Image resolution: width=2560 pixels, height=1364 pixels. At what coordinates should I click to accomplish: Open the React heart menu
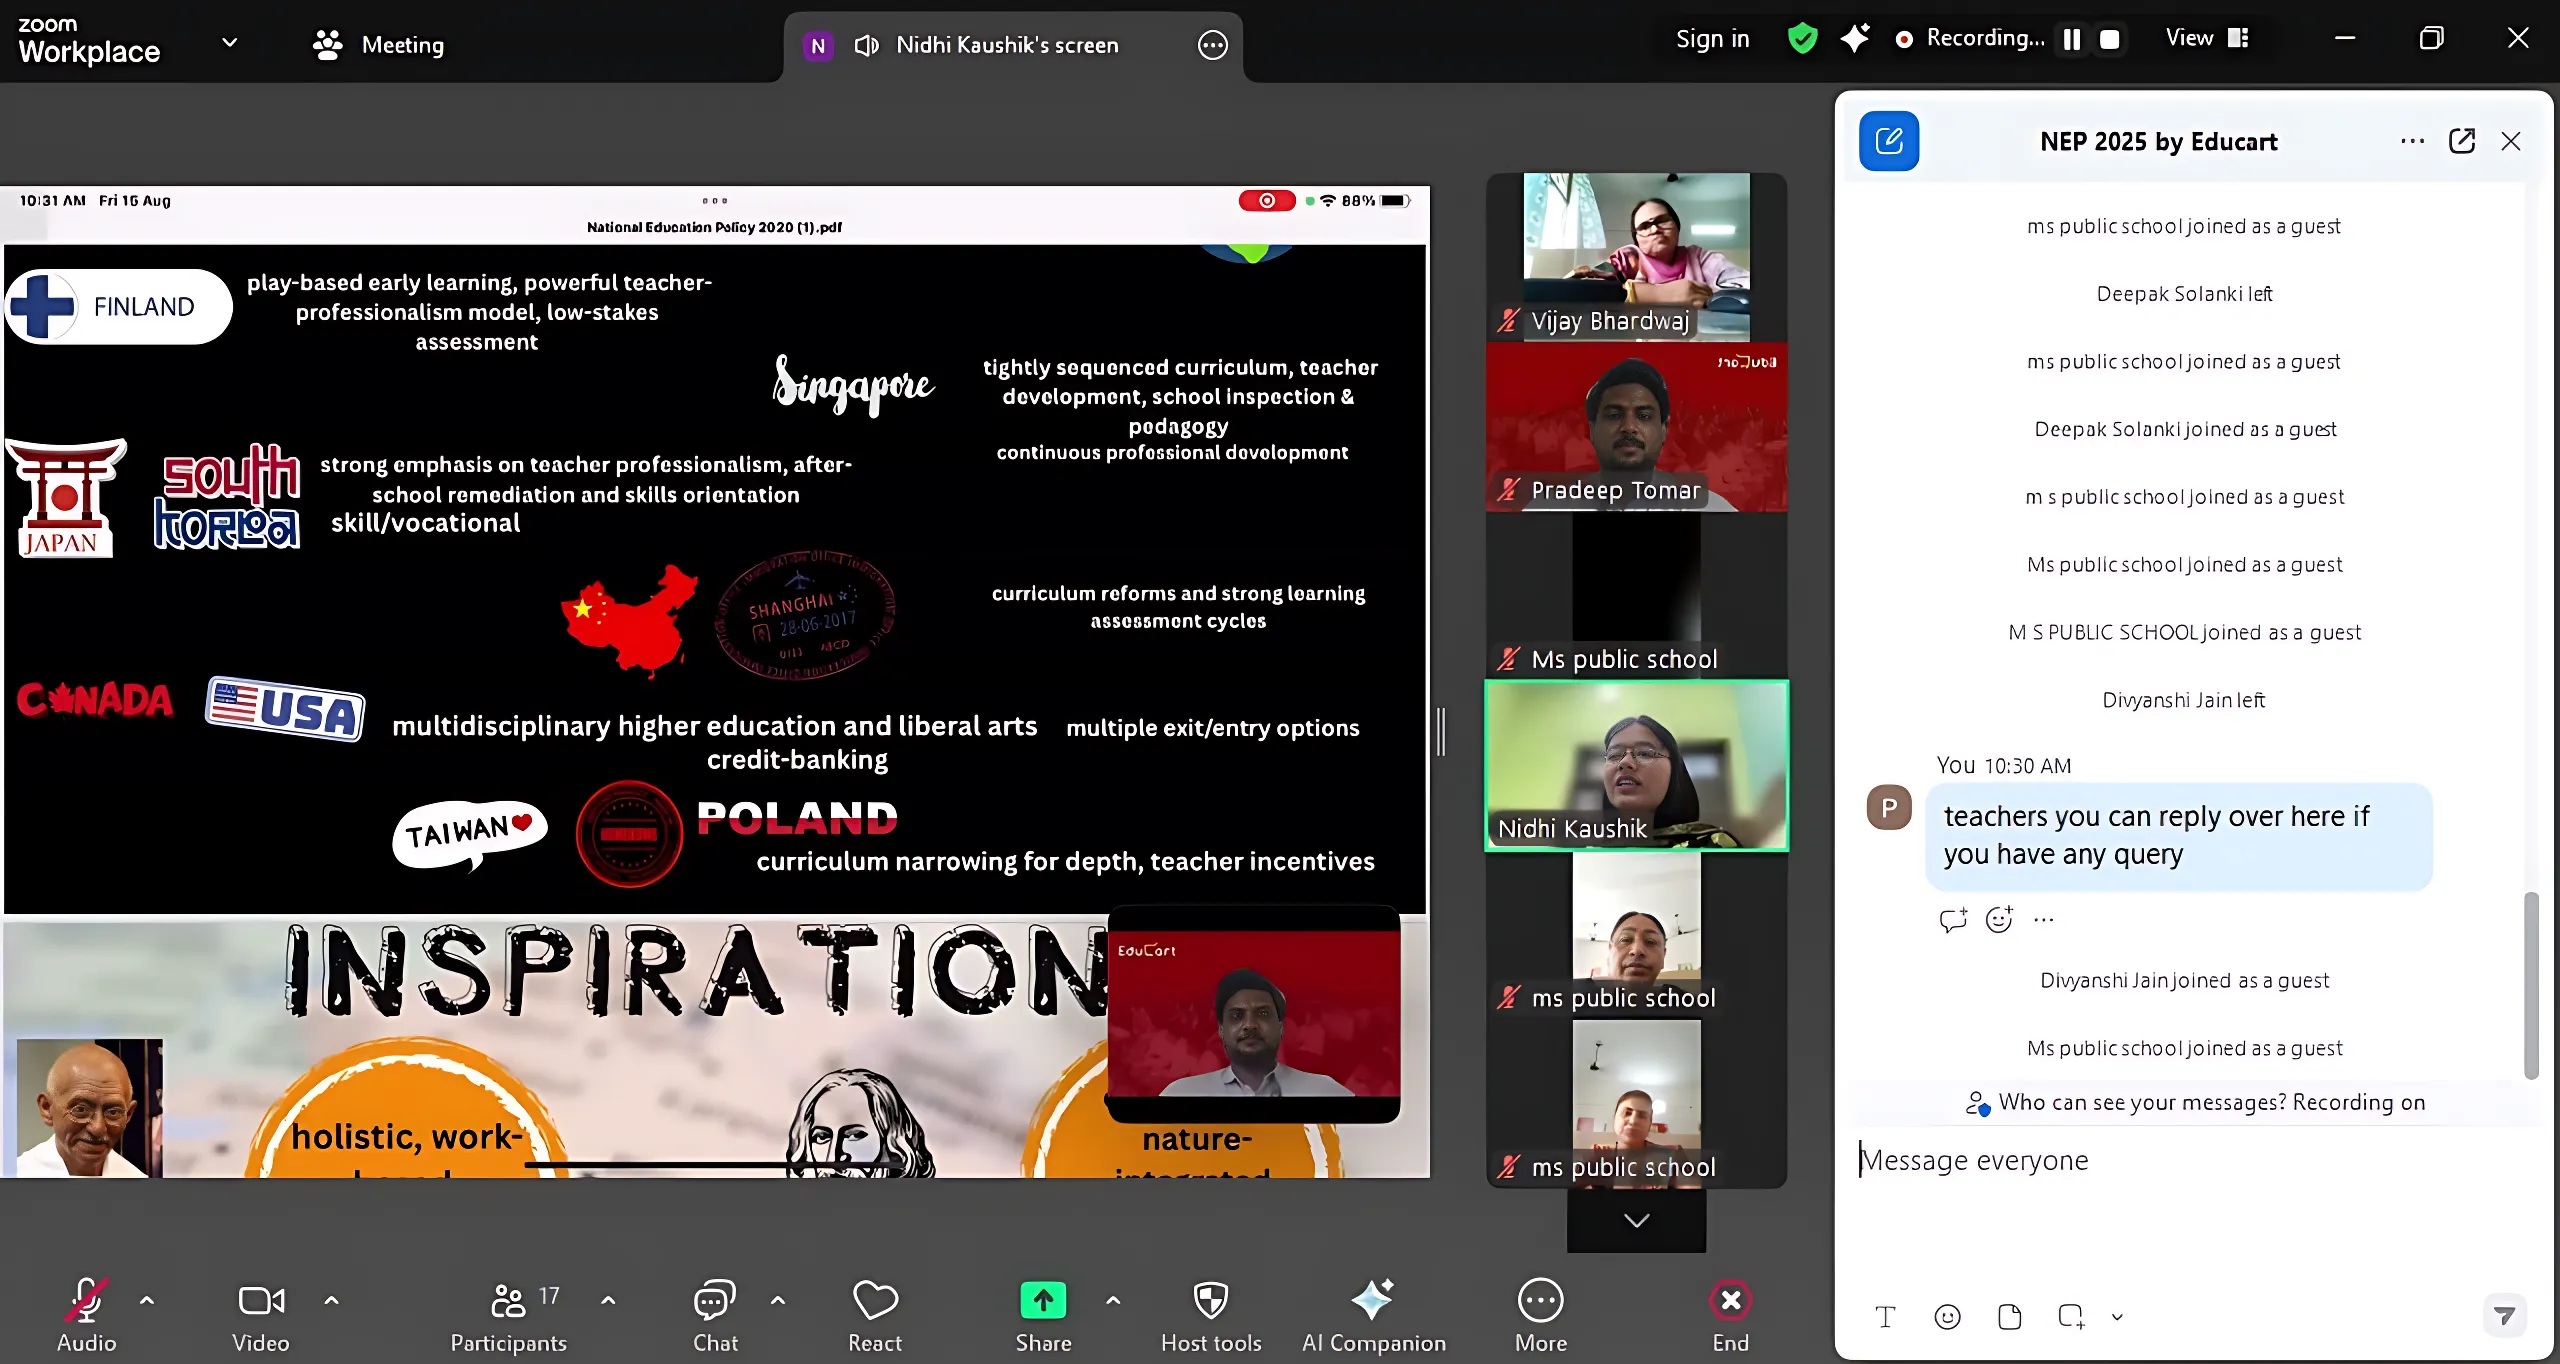pos(875,1316)
